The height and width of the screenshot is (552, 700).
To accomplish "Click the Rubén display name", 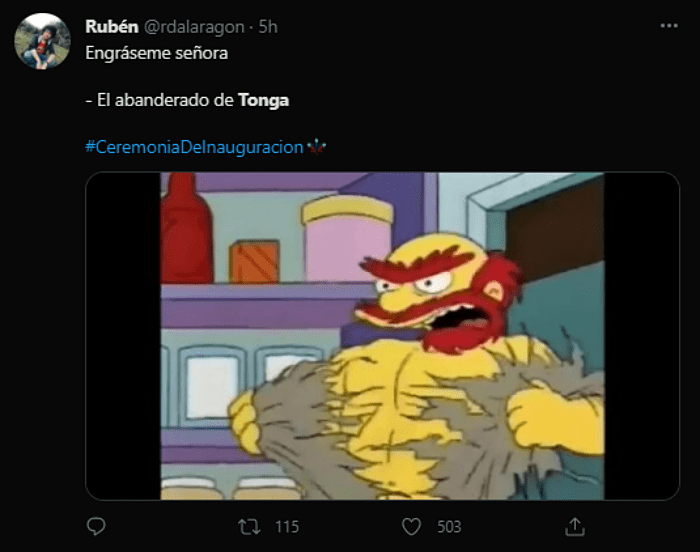I will 112,27.
